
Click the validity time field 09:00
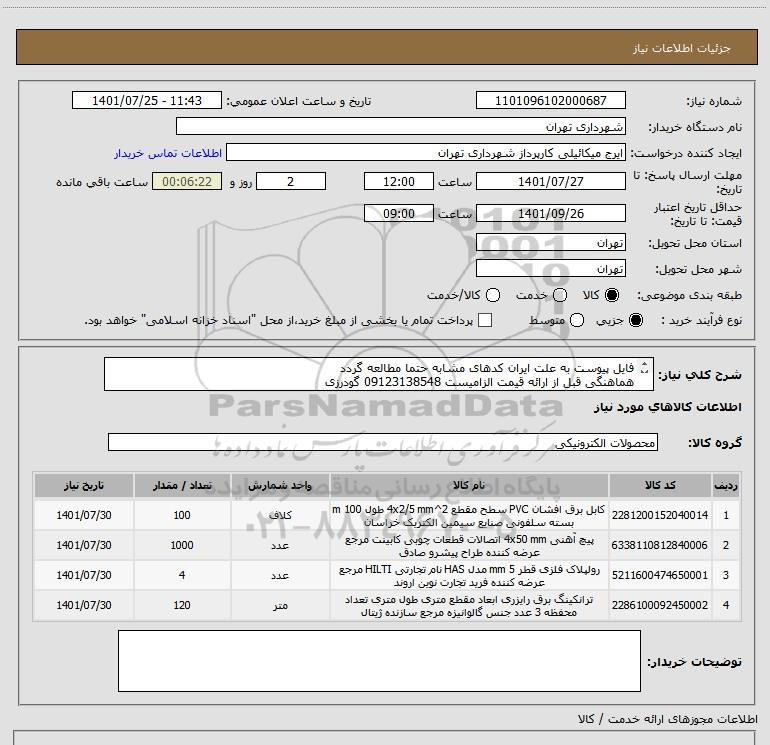(399, 213)
